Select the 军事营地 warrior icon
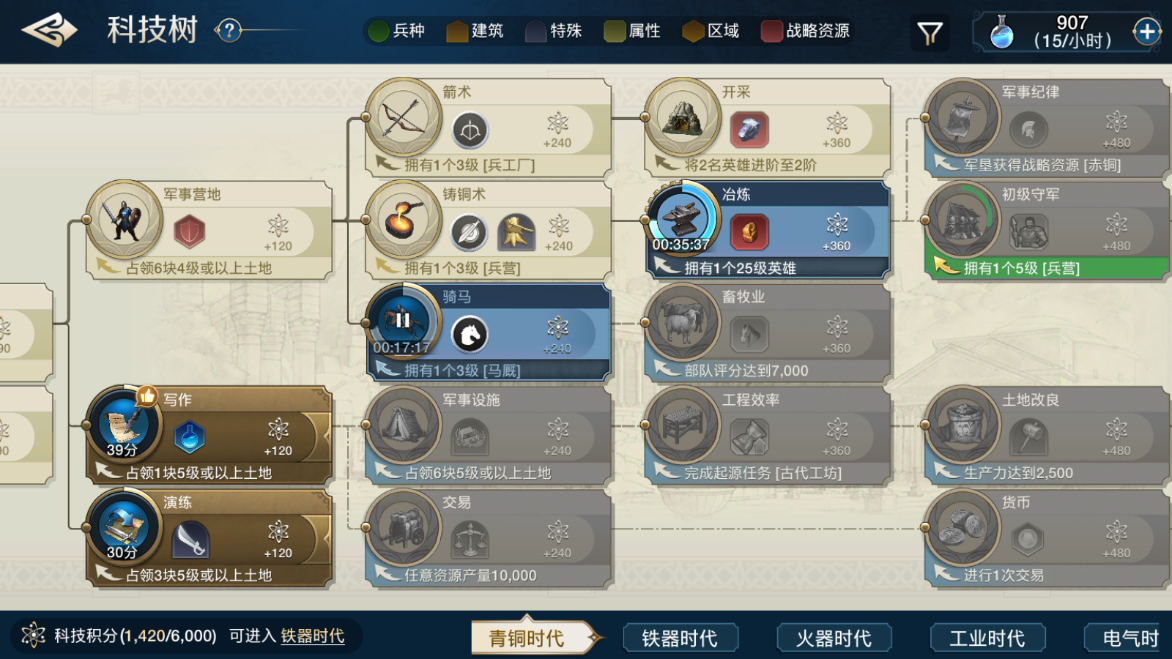Screen dimensions: 1172x659 [x=124, y=220]
